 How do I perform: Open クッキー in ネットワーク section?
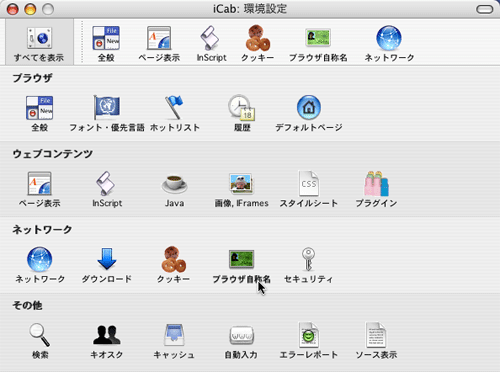[x=174, y=259]
